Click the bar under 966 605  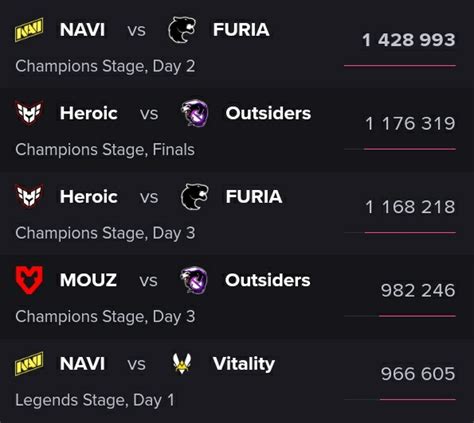coord(418,399)
